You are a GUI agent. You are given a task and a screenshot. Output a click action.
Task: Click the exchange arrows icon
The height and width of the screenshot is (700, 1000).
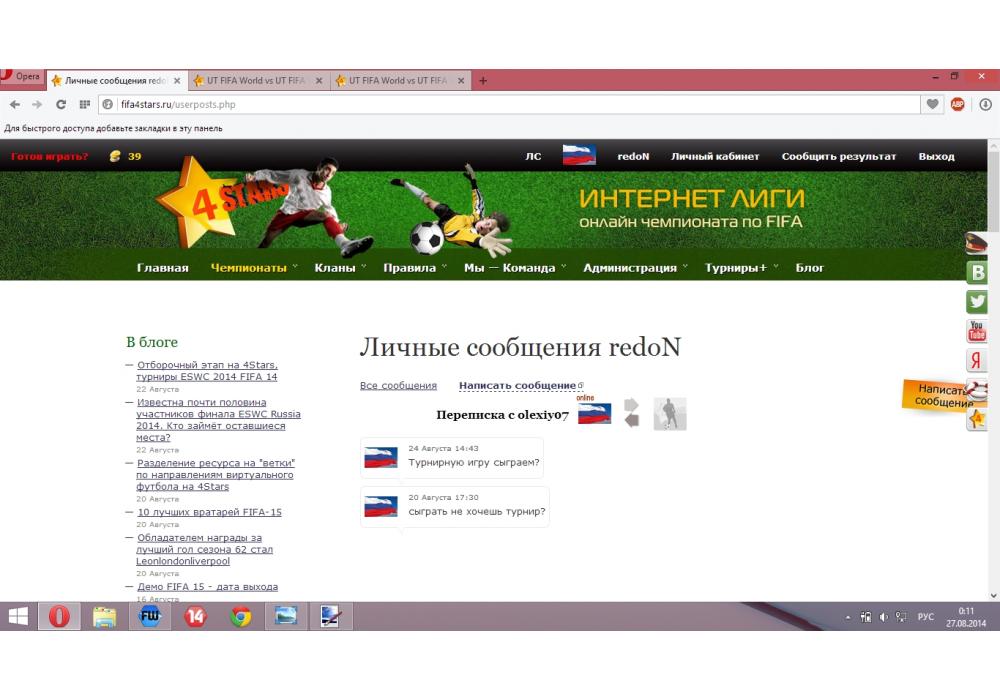point(631,412)
